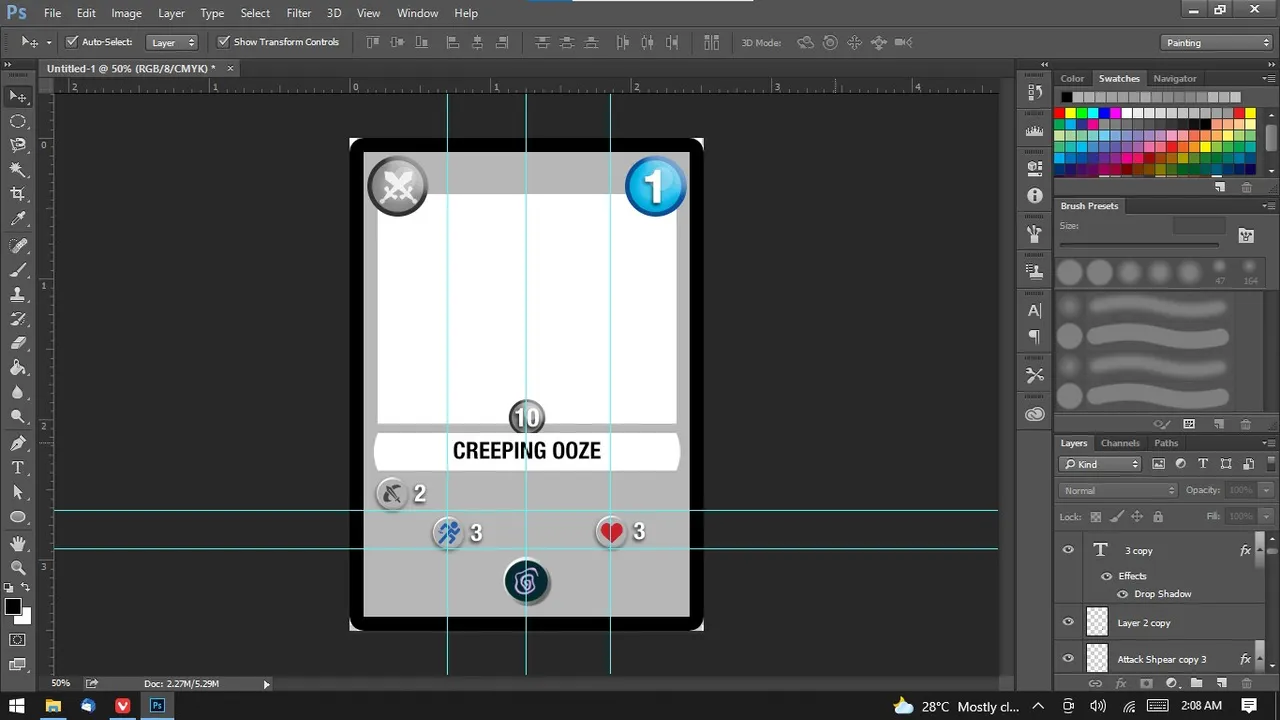1280x720 pixels.
Task: Click the foreground color swatch
Action: [x=13, y=607]
